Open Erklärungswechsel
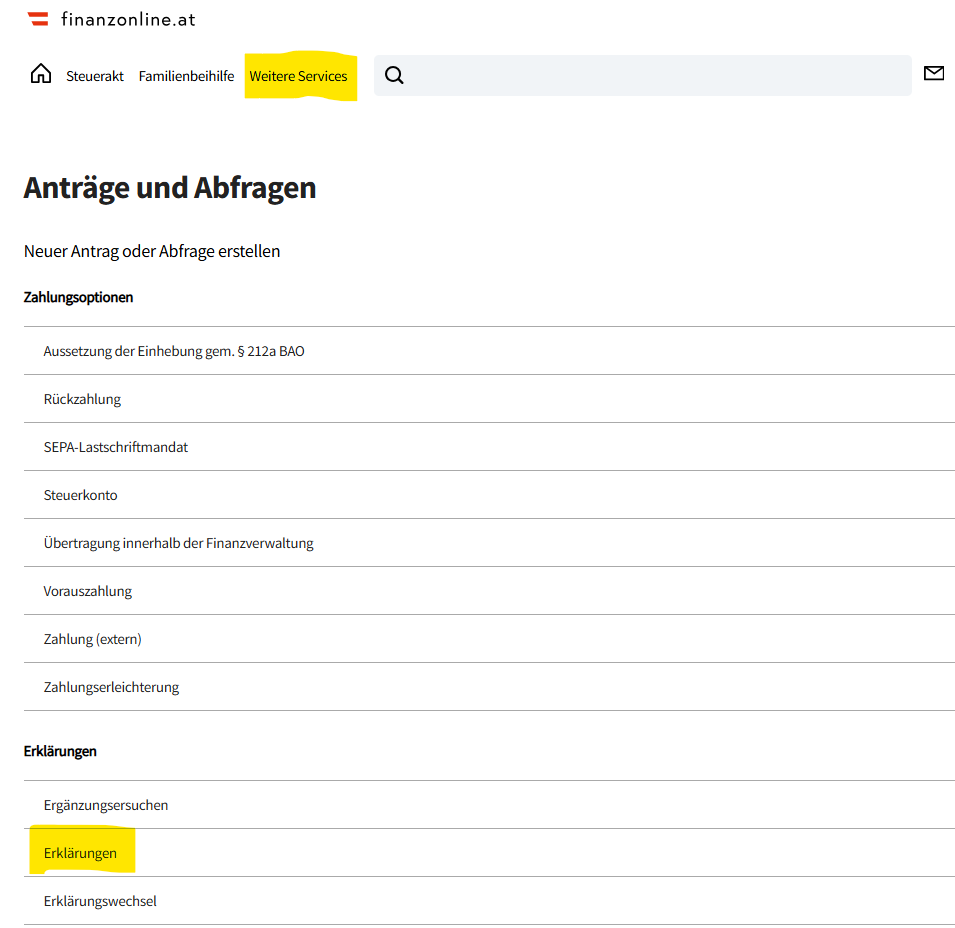 pos(100,901)
